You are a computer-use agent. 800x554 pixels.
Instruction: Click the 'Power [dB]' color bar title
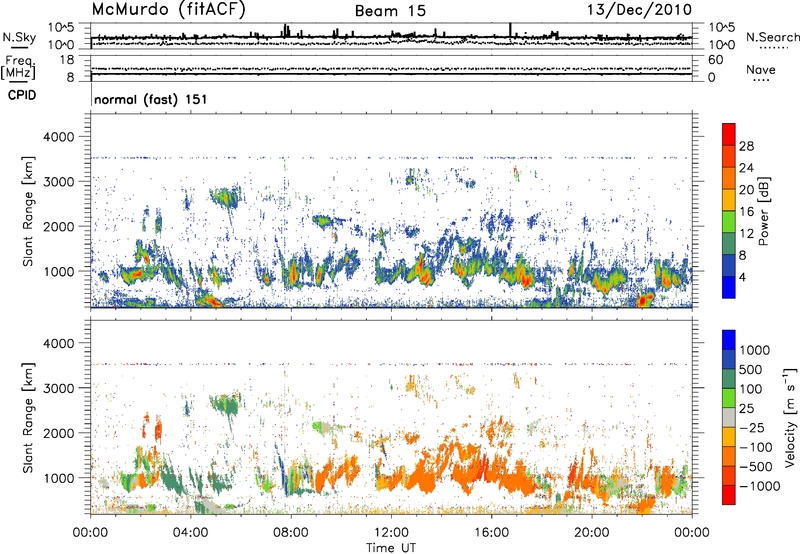[763, 211]
